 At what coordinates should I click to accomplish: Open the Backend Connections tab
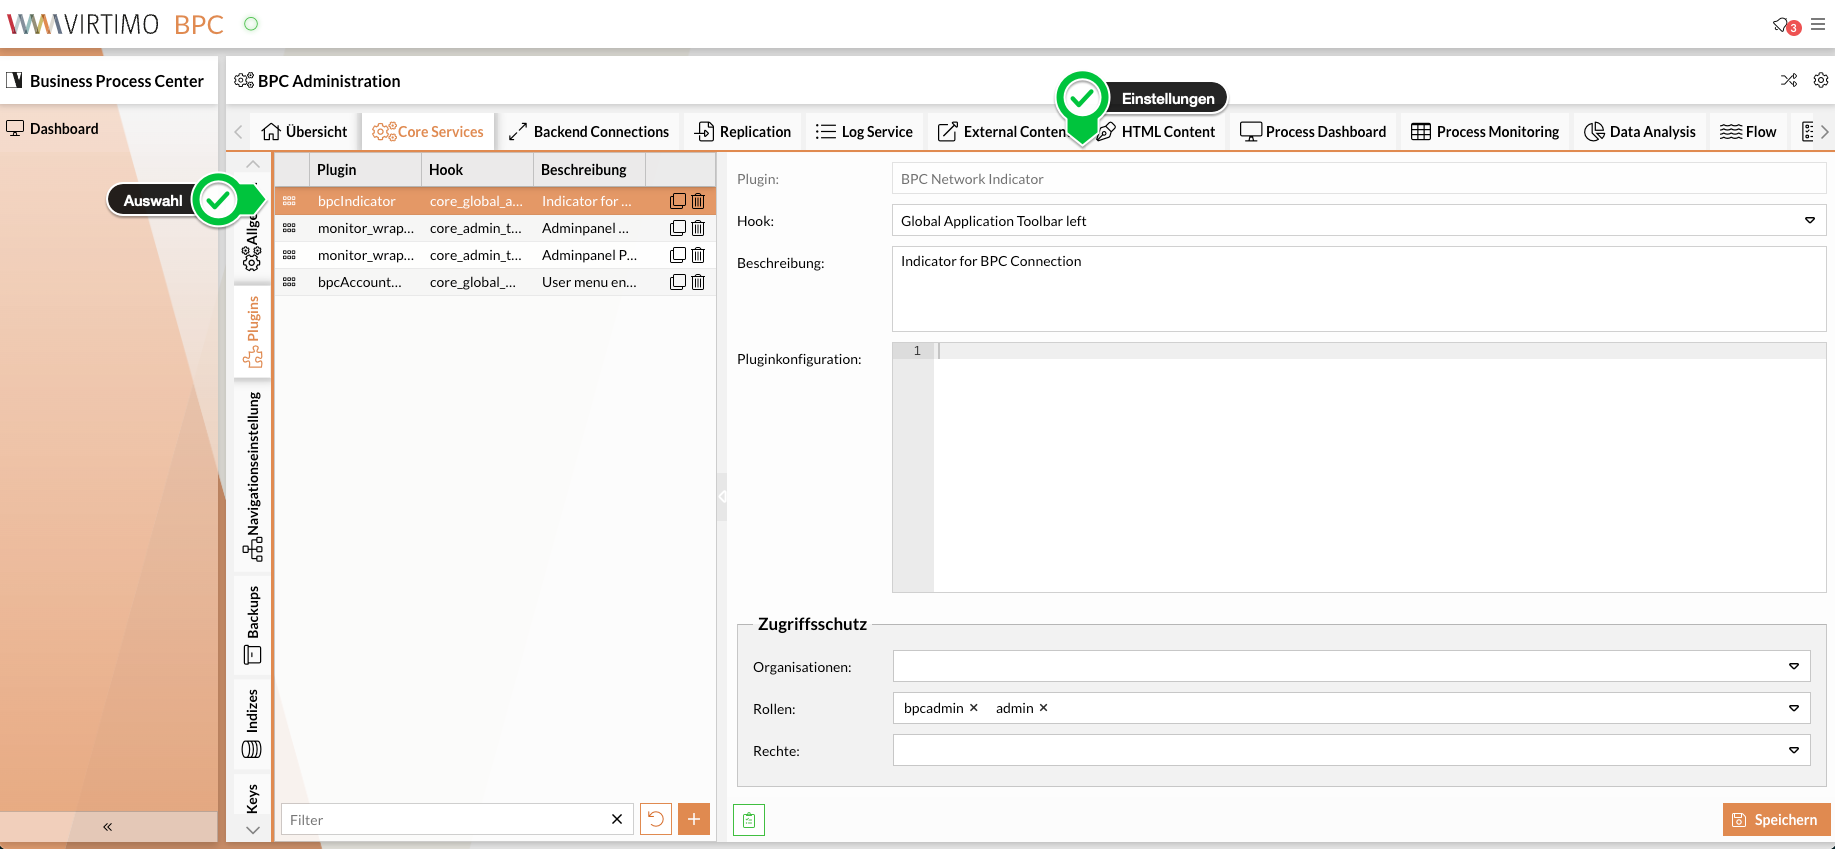point(588,131)
